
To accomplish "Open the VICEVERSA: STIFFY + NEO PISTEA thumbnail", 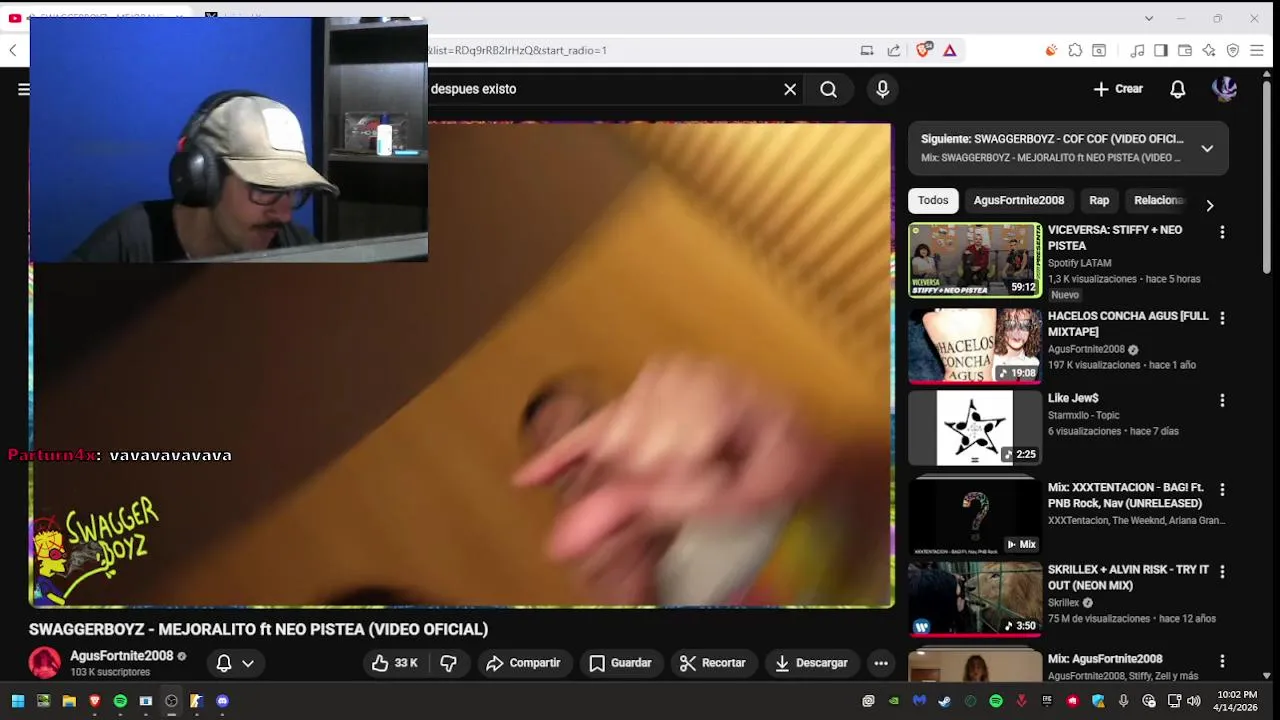I will 975,260.
